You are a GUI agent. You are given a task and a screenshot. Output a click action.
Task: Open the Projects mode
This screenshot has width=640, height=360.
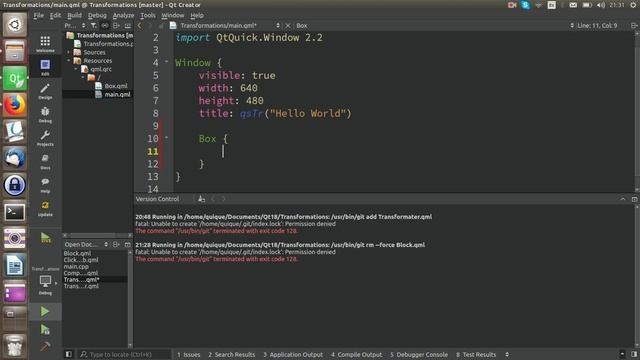(x=45, y=138)
